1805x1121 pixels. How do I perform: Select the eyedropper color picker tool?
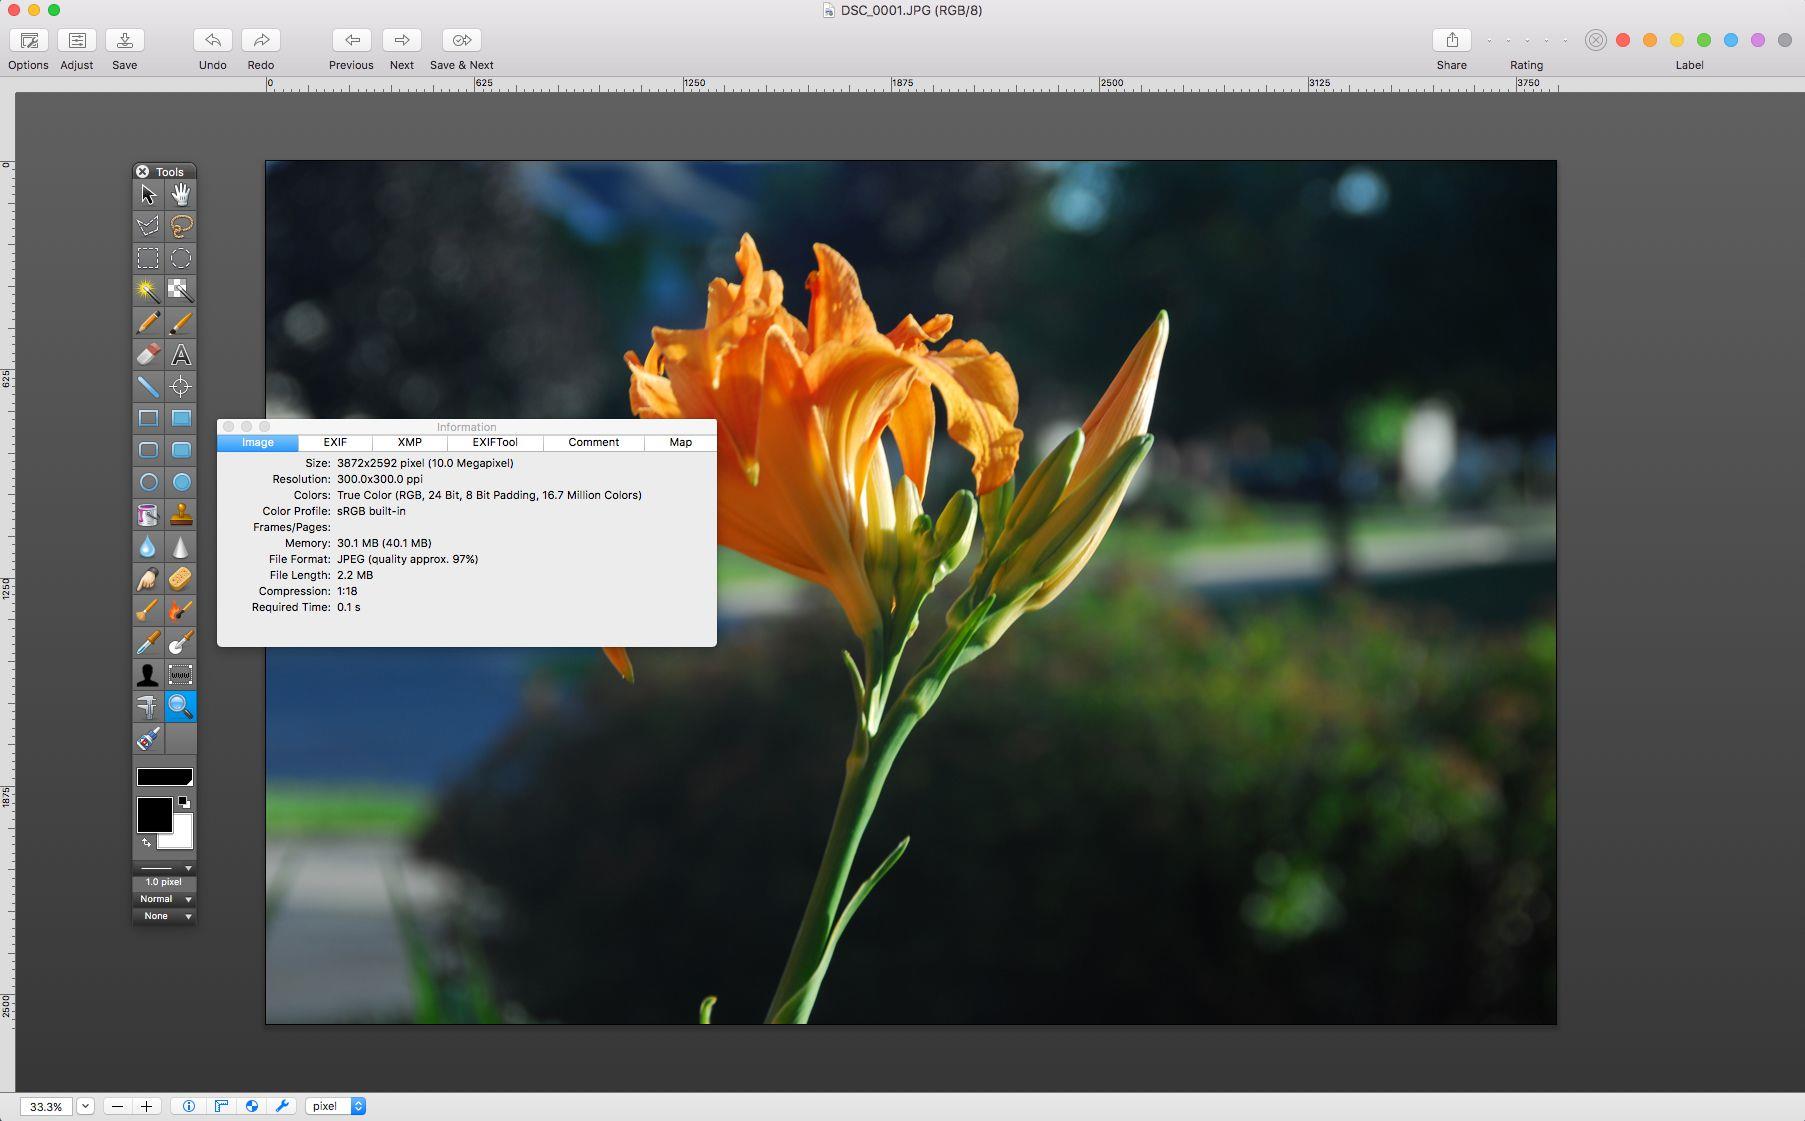[x=148, y=642]
